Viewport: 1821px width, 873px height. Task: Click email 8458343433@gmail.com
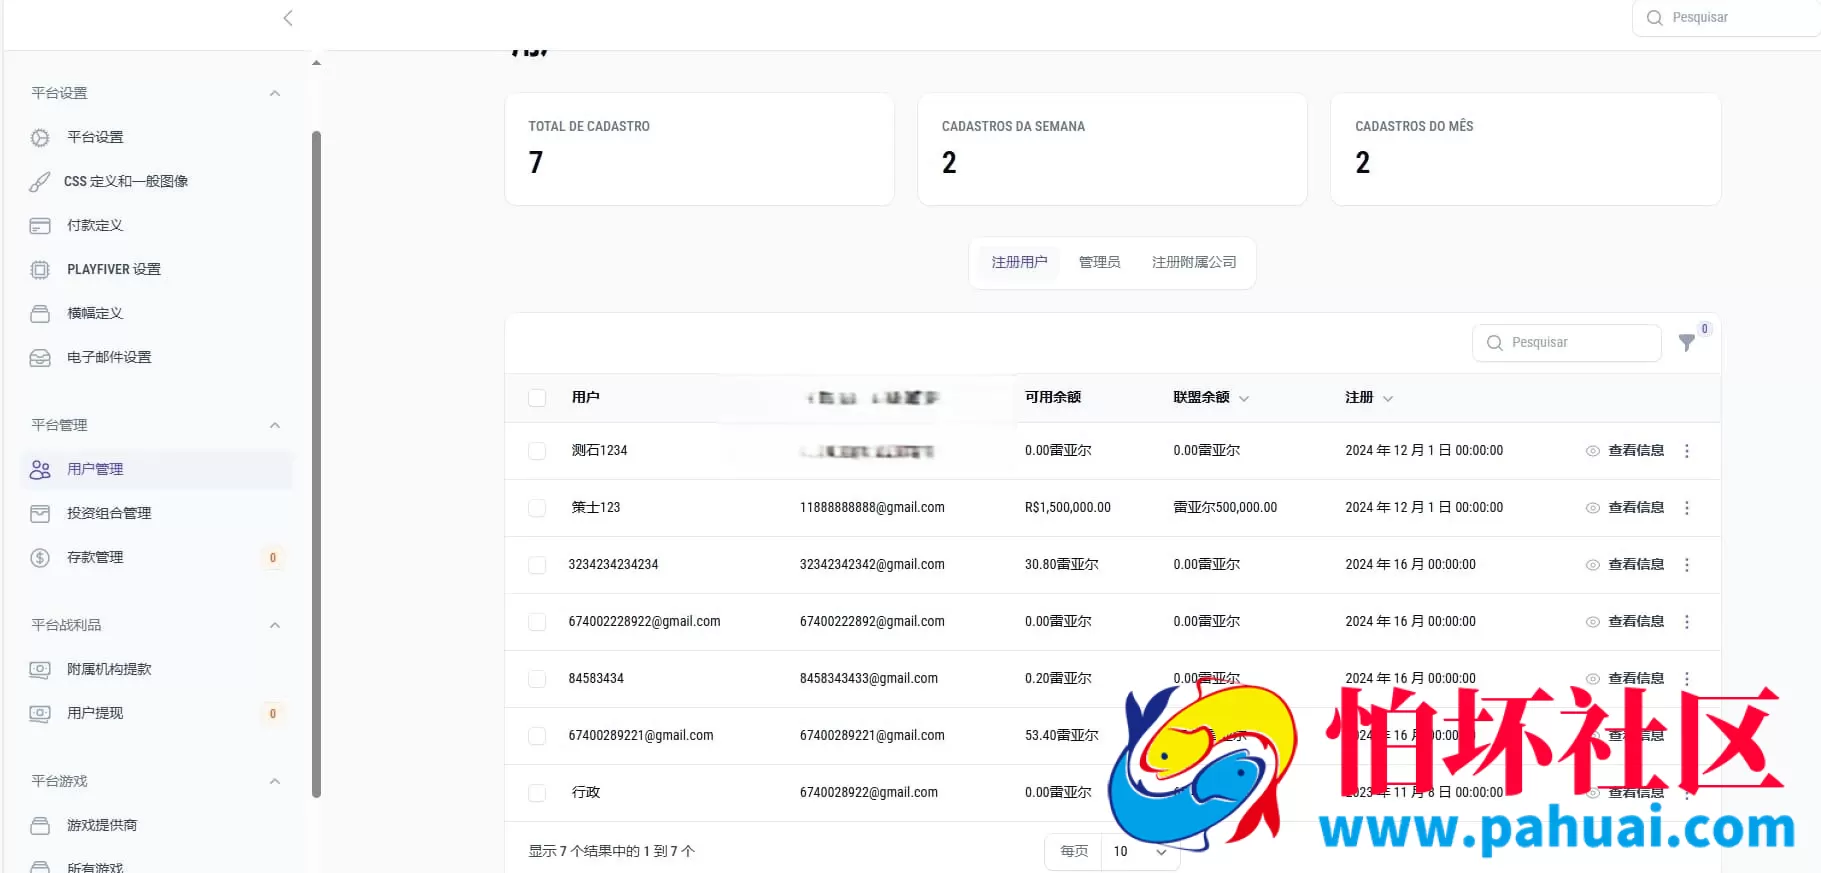(x=869, y=679)
